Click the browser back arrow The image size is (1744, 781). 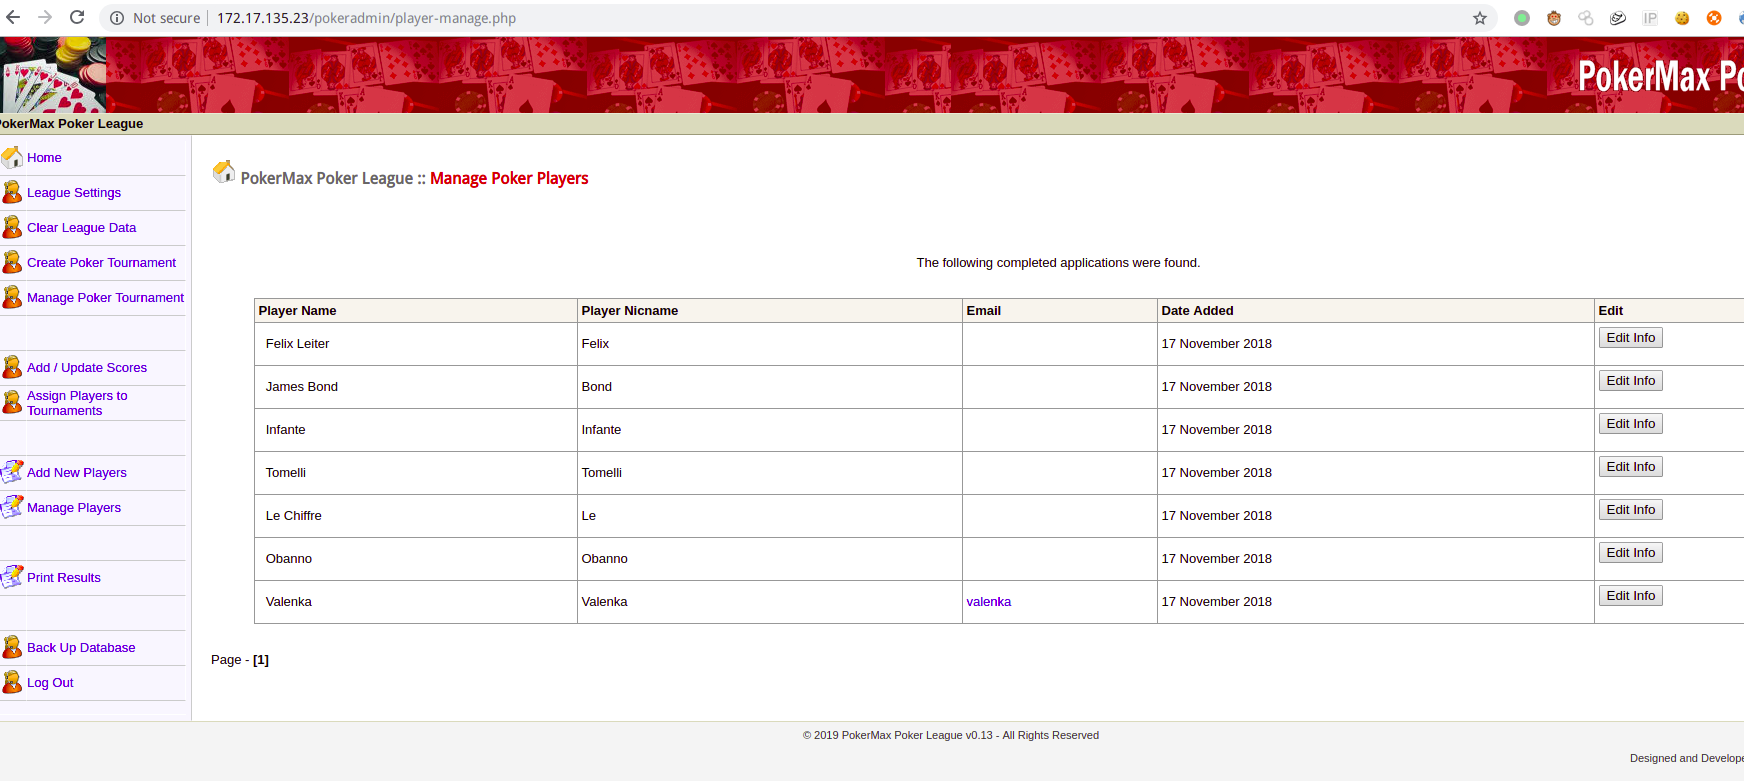click(13, 18)
